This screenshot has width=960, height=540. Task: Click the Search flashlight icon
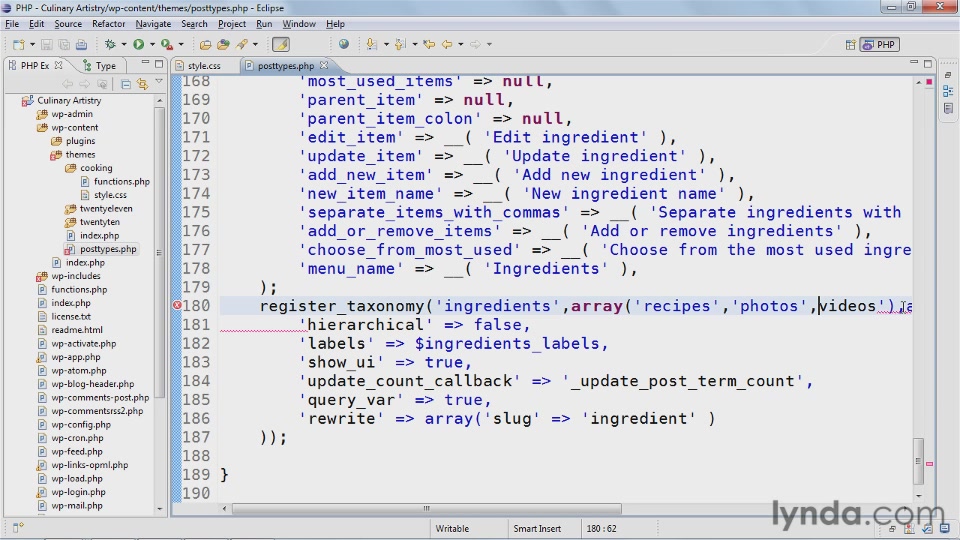tap(242, 45)
